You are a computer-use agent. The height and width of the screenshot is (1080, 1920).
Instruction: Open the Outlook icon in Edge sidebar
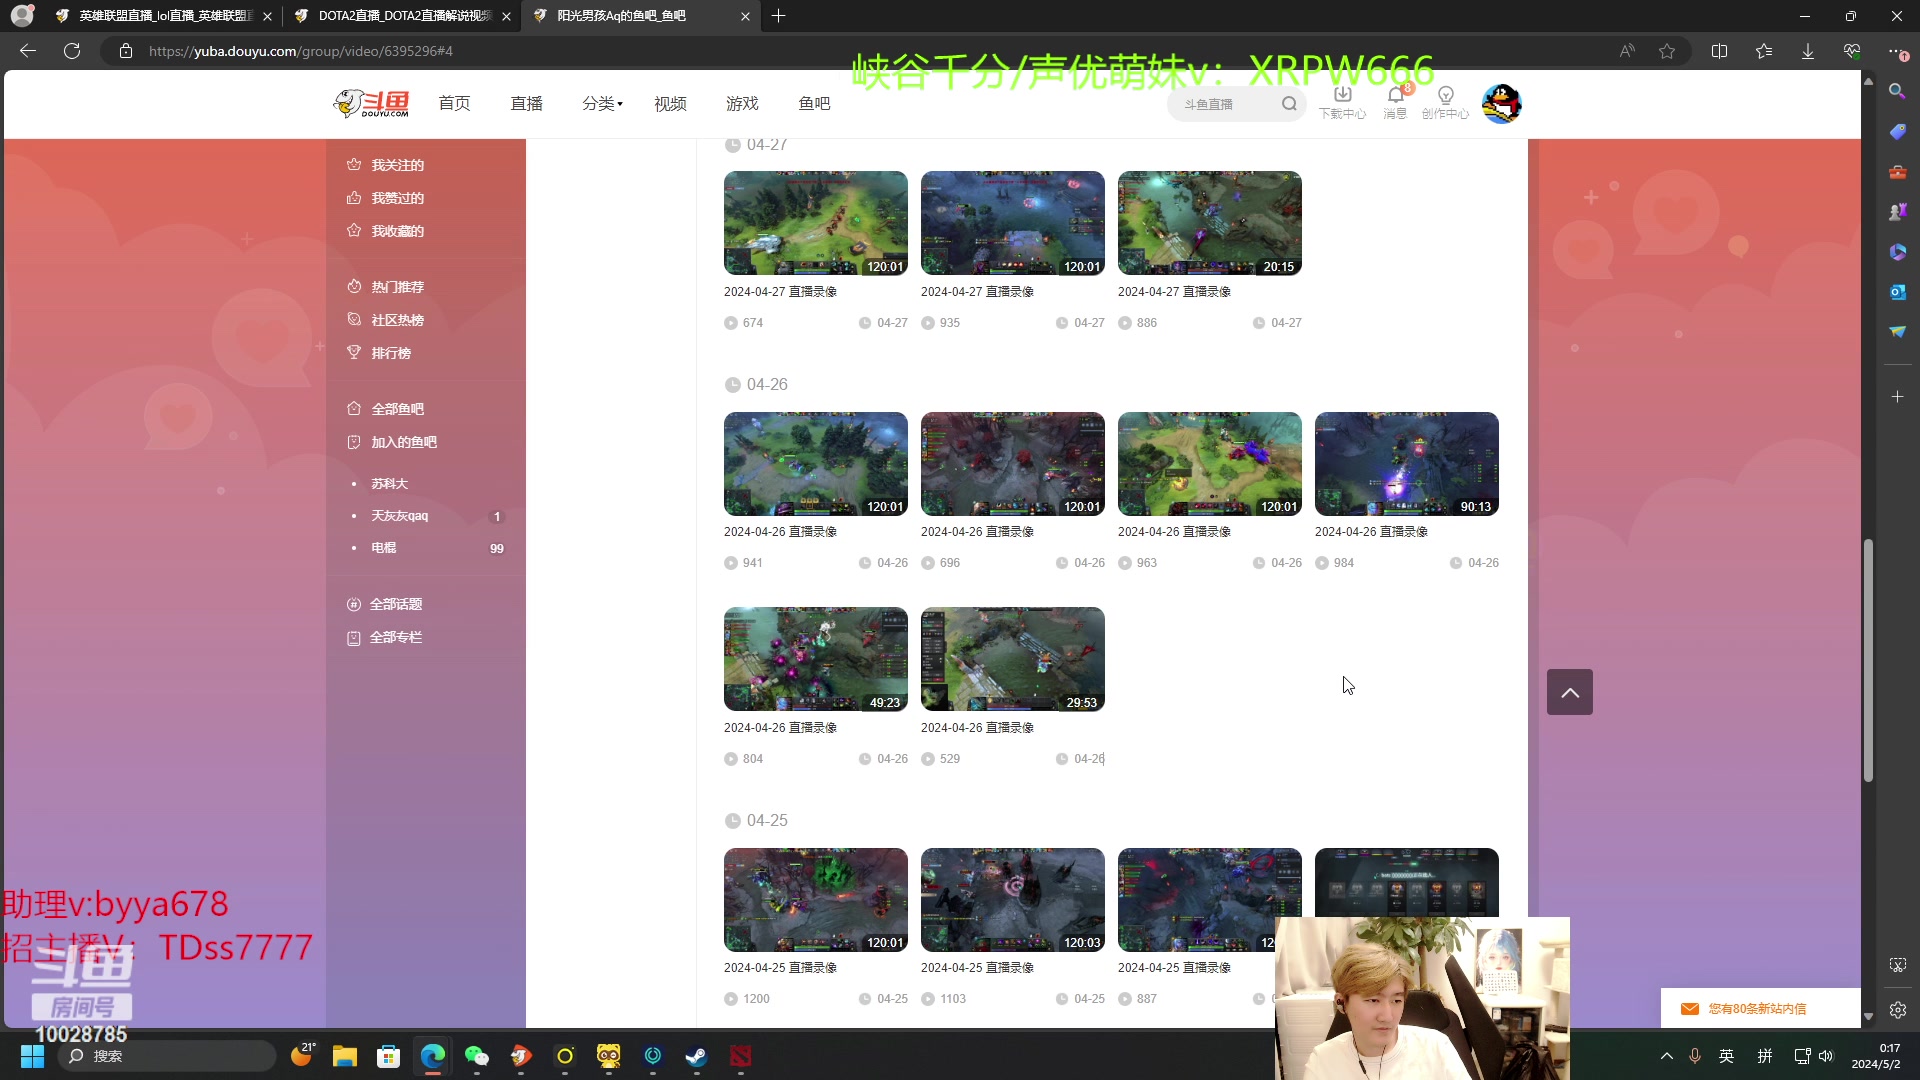(1897, 291)
